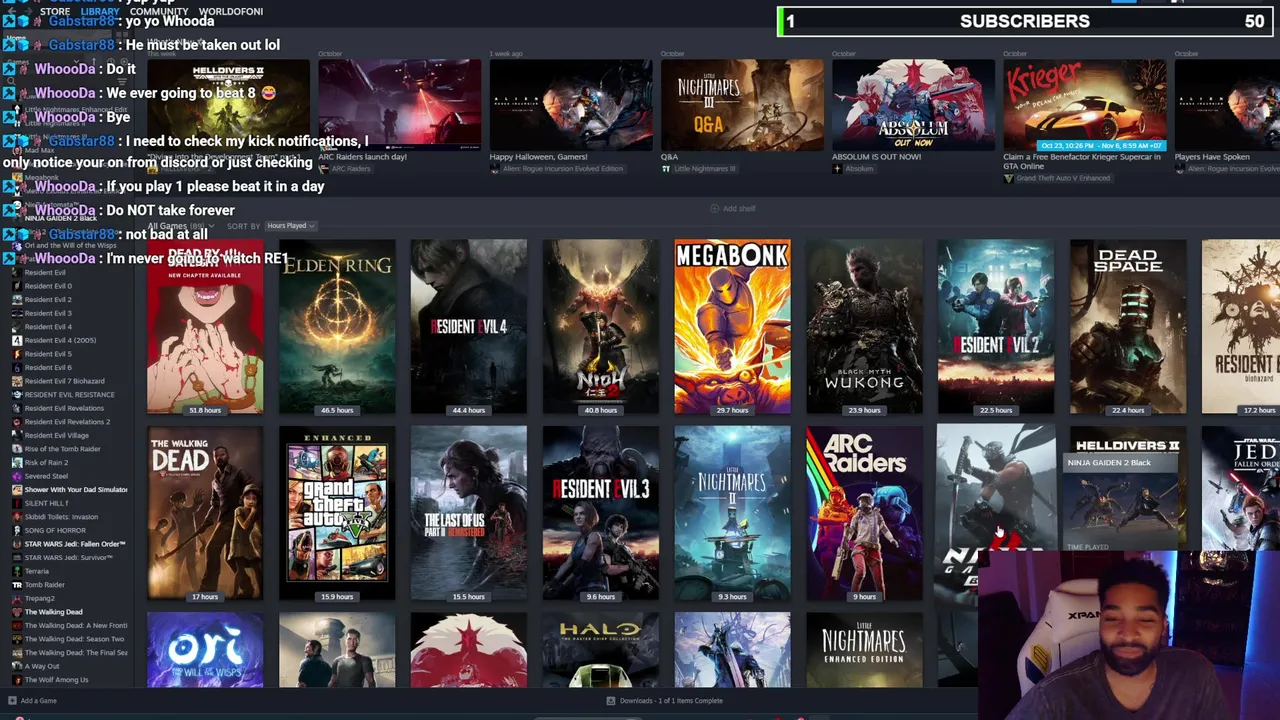Screen dimensions: 1280x720
Task: Click Add a Game at bottom left
Action: click(32, 701)
